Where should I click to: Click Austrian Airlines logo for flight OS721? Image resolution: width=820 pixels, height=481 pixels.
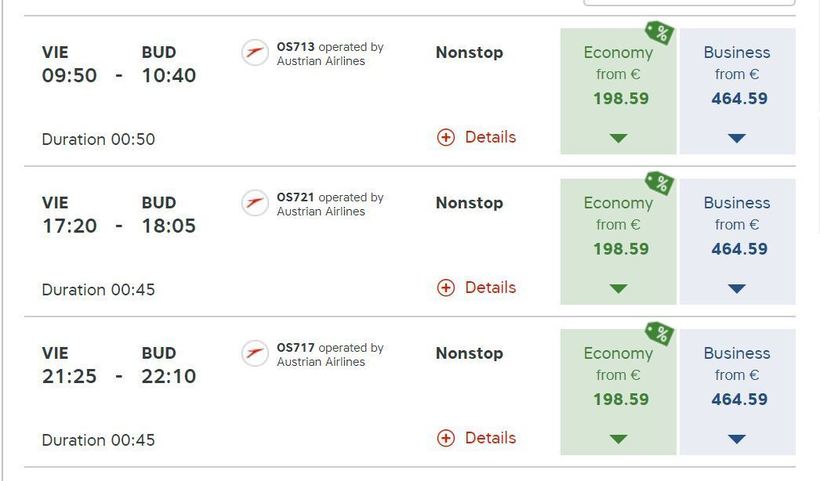click(255, 203)
